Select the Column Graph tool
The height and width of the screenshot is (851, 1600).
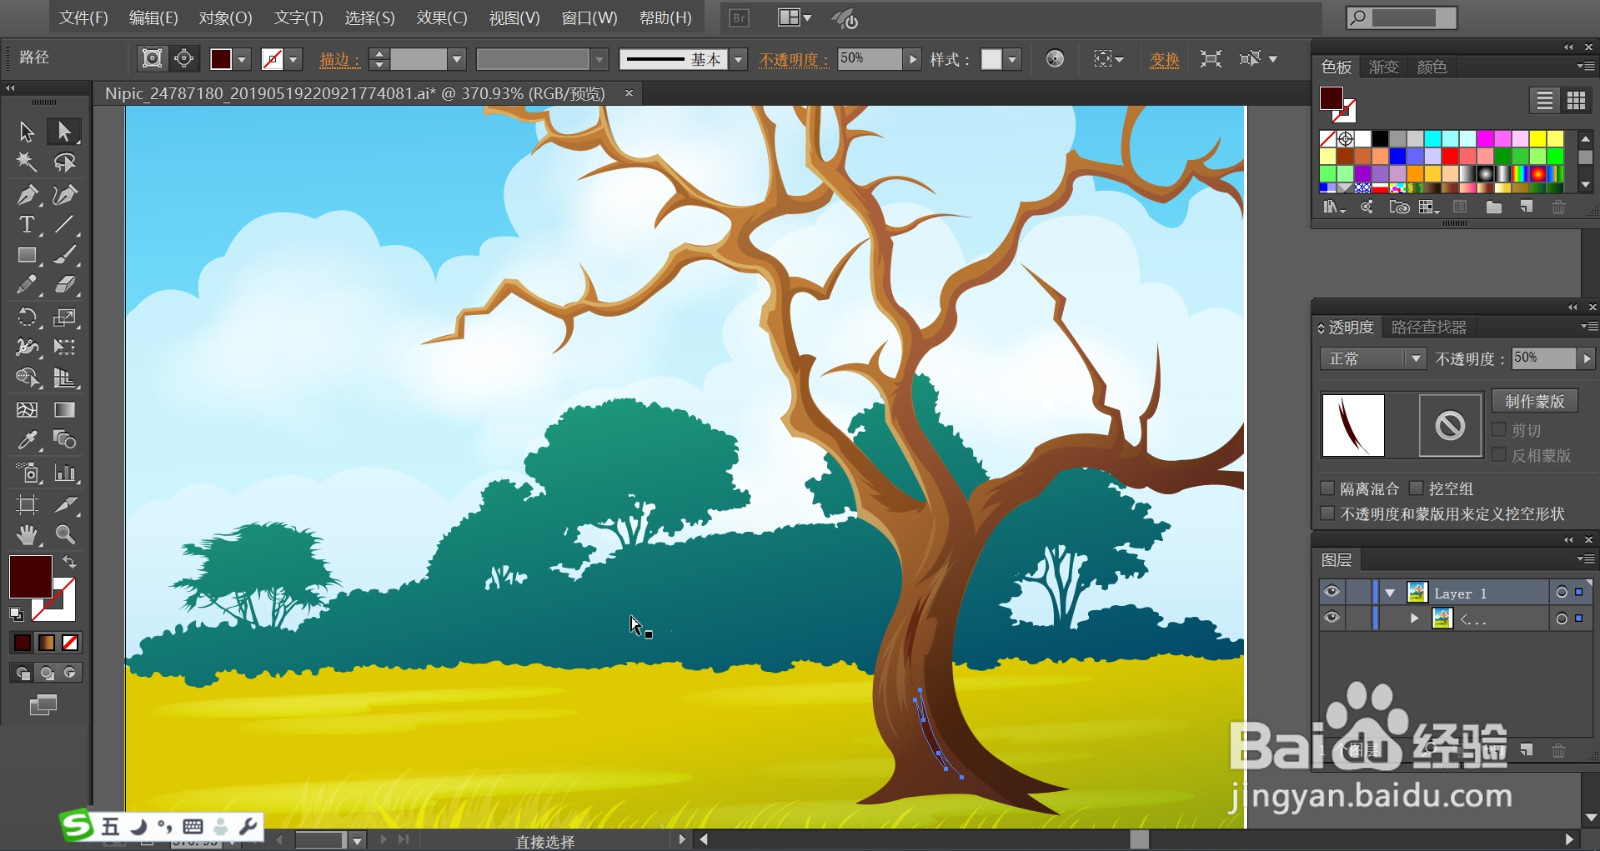pos(64,473)
